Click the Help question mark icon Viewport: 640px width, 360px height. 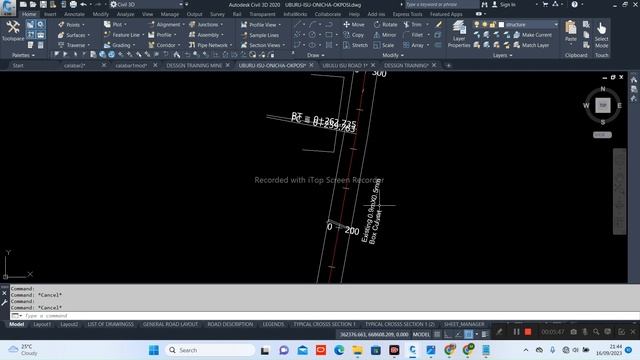click(x=574, y=4)
